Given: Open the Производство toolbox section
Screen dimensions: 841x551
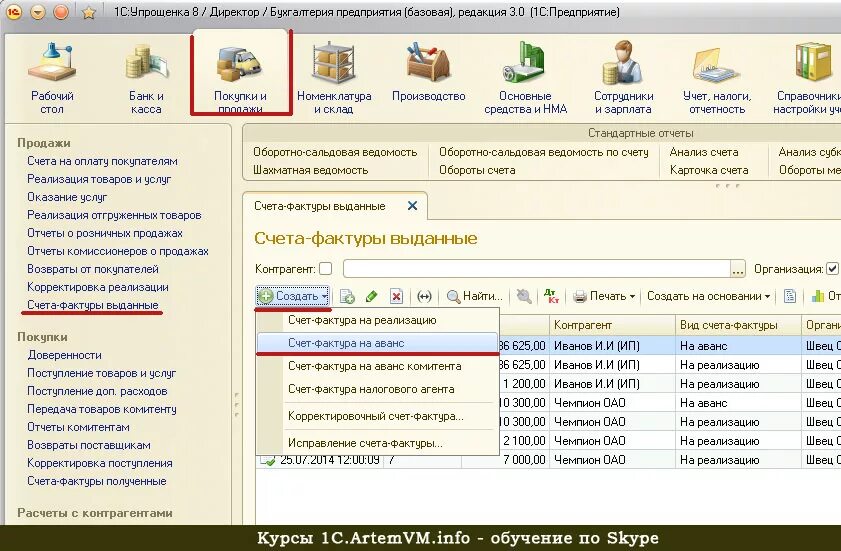Looking at the screenshot, I should 429,72.
